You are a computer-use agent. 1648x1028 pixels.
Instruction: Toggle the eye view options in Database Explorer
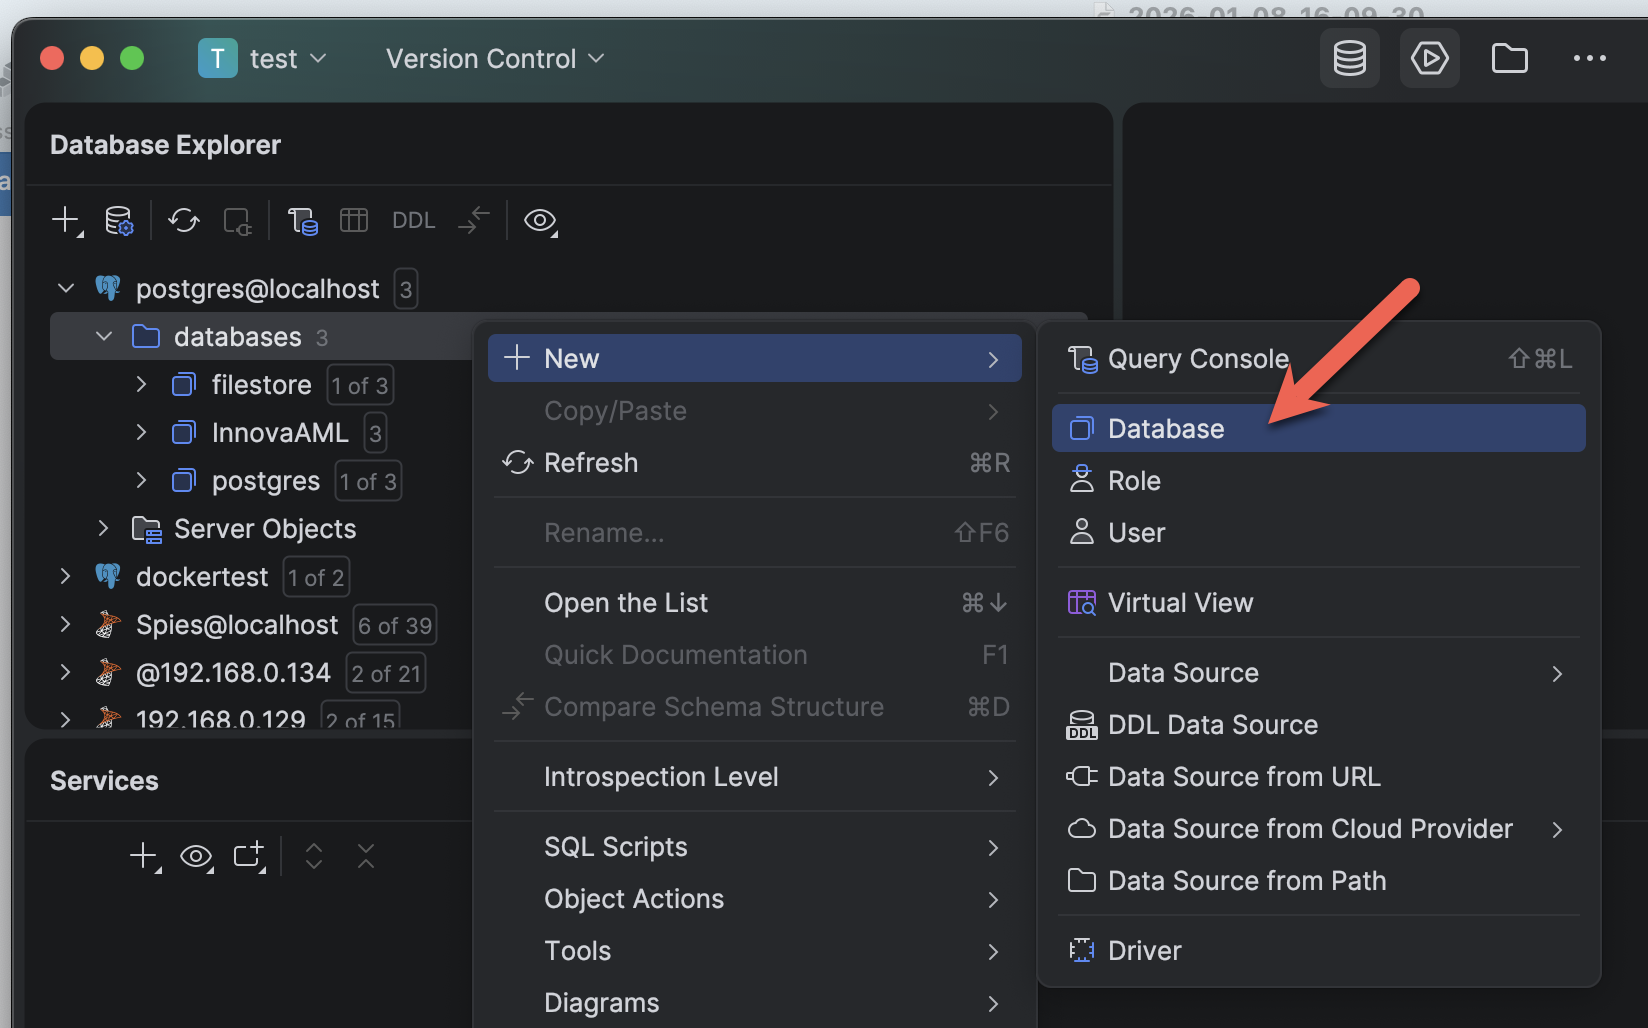click(540, 220)
